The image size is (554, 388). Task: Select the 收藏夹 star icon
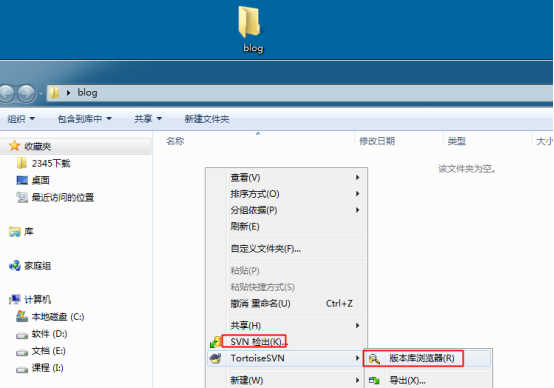[14, 146]
